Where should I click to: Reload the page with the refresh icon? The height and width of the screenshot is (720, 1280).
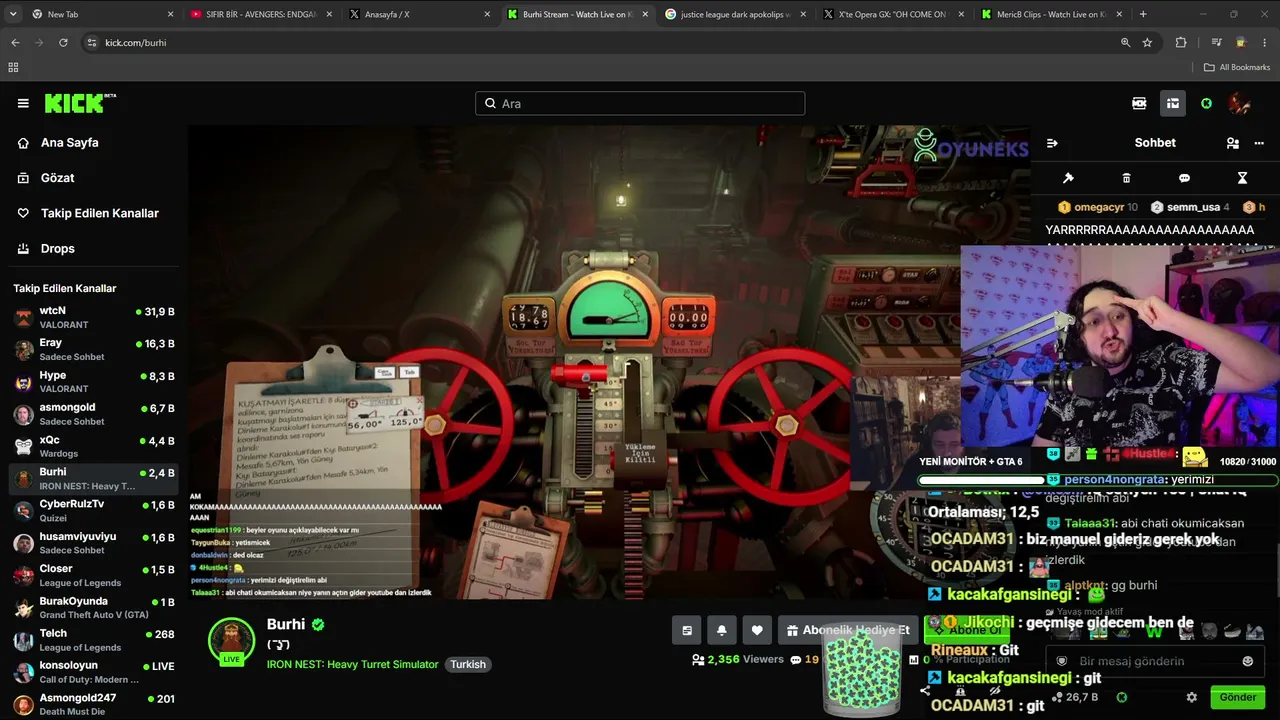pyautogui.click(x=63, y=43)
